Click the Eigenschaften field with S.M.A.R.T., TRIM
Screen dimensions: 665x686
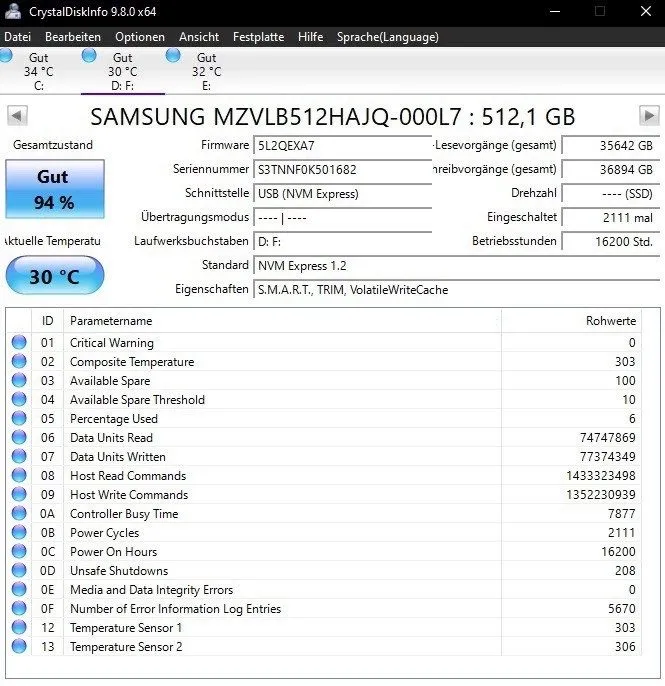click(x=456, y=290)
